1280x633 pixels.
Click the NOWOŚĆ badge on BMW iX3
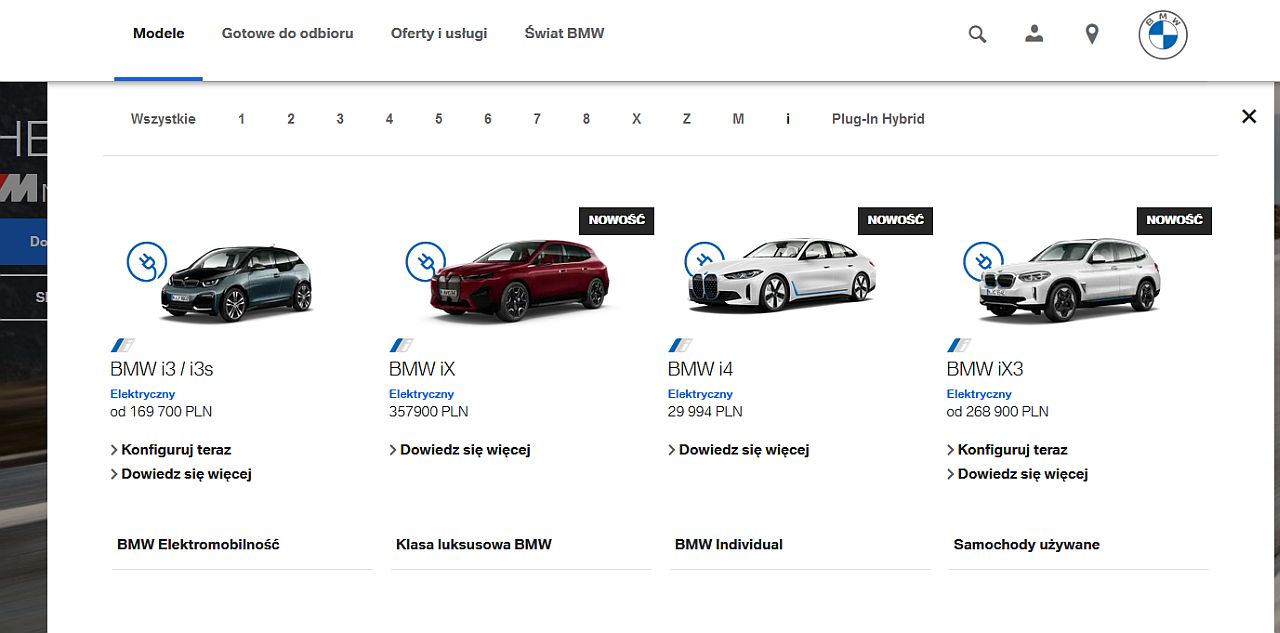[1175, 220]
